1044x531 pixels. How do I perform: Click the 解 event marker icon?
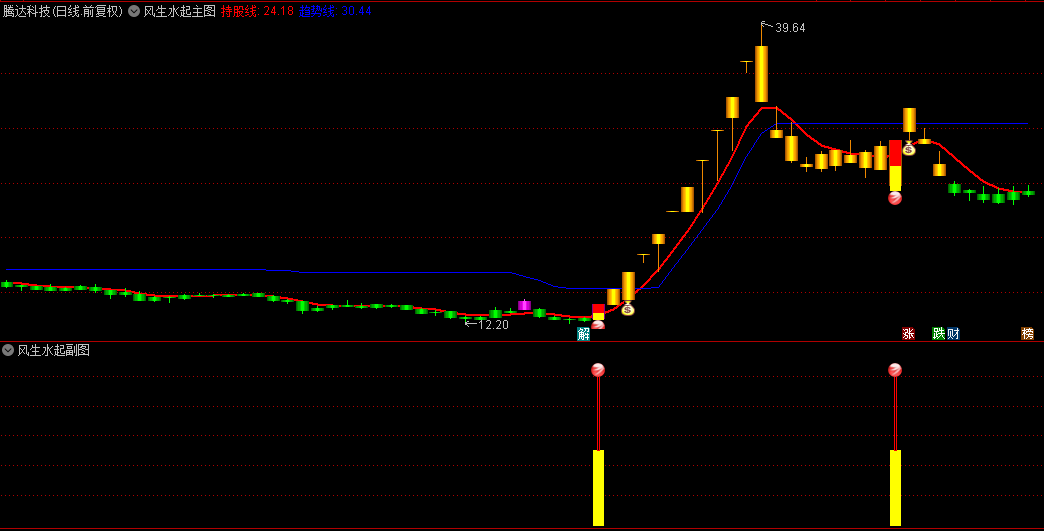583,334
